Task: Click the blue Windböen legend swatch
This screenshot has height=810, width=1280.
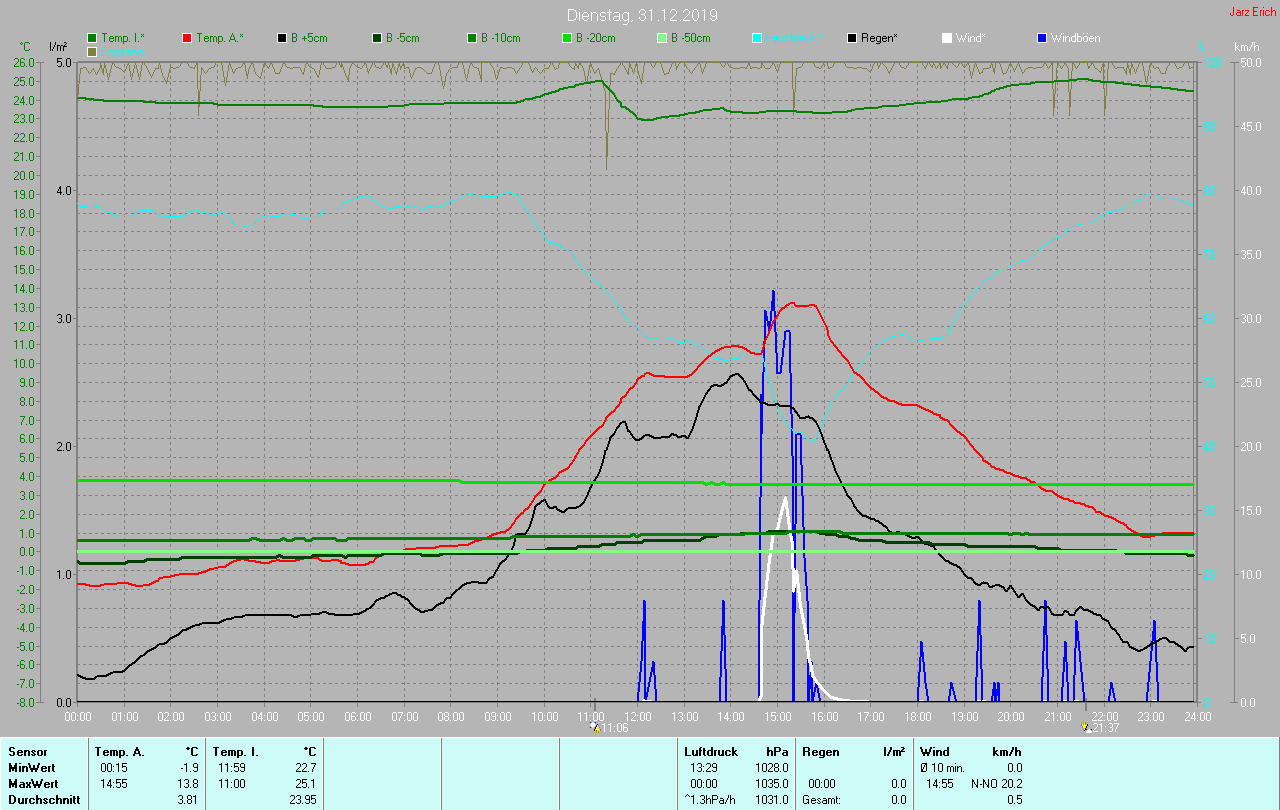Action: [1042, 38]
